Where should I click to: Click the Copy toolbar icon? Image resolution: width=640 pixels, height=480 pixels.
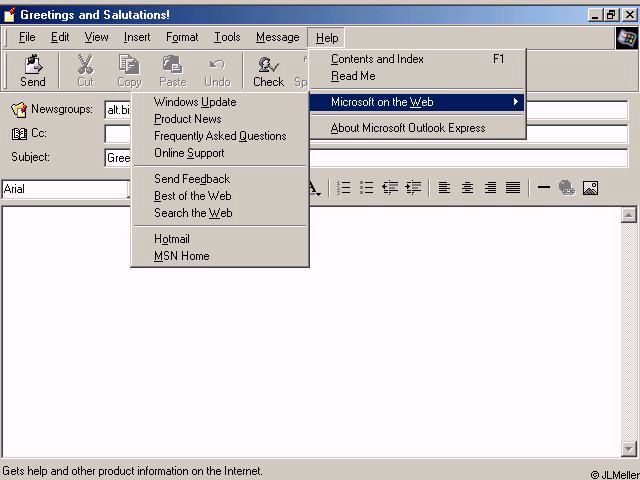coord(129,64)
